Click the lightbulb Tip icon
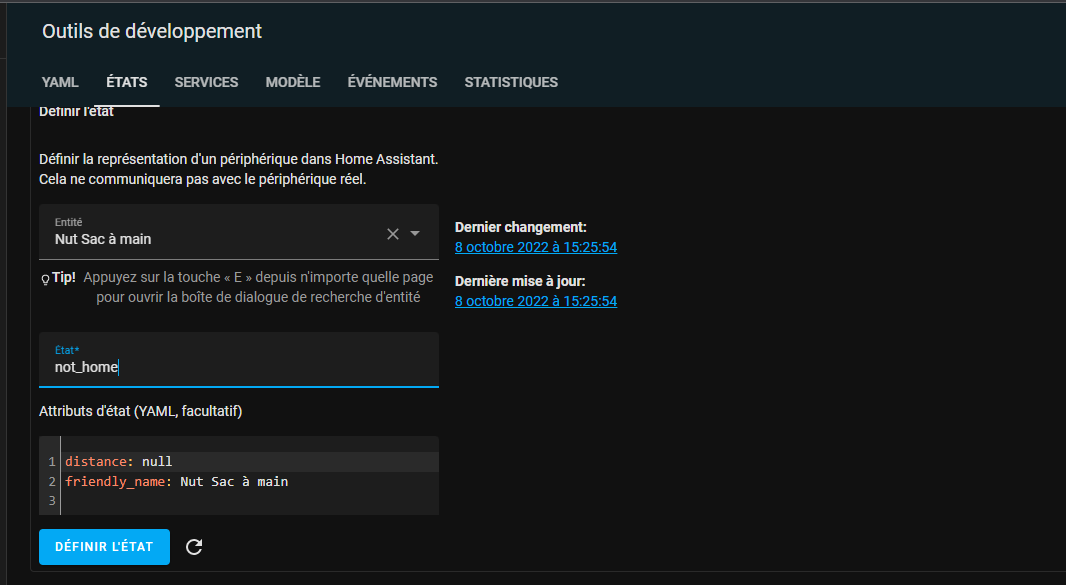The image size is (1066, 585). coord(45,279)
